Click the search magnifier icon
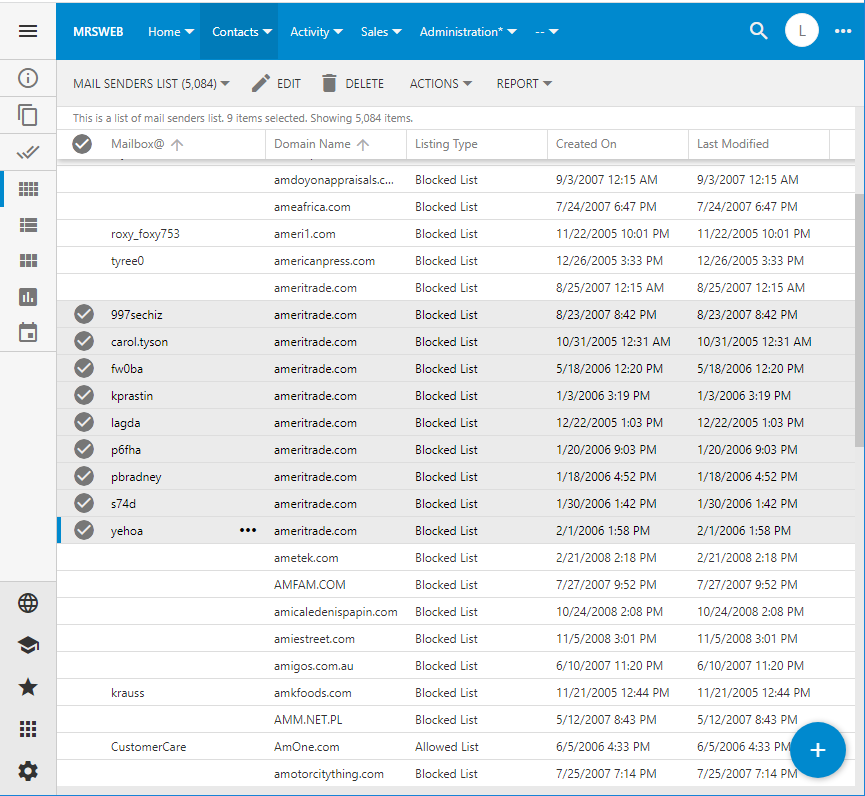 (759, 31)
